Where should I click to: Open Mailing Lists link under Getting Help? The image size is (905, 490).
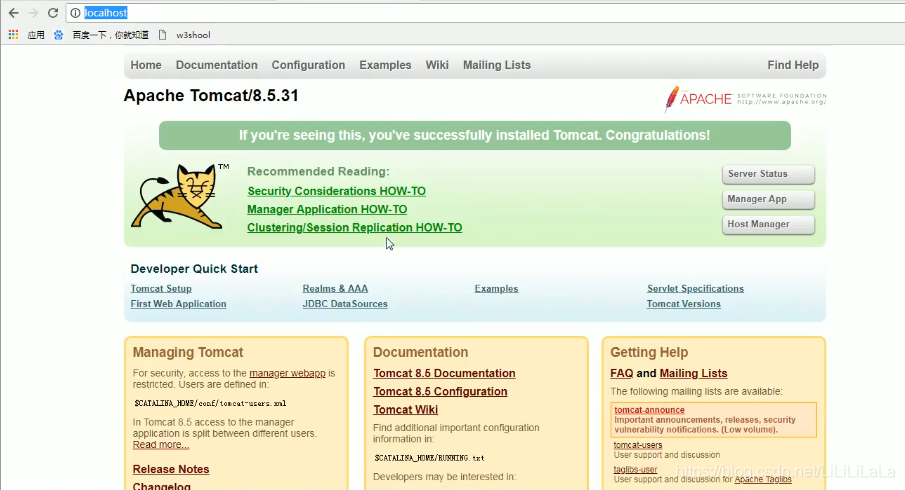[x=693, y=373]
